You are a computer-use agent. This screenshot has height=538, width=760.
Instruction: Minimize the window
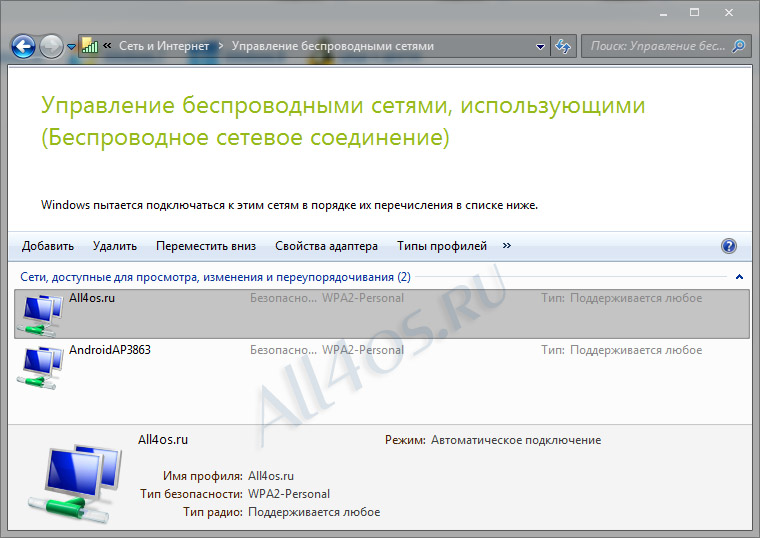coord(664,14)
